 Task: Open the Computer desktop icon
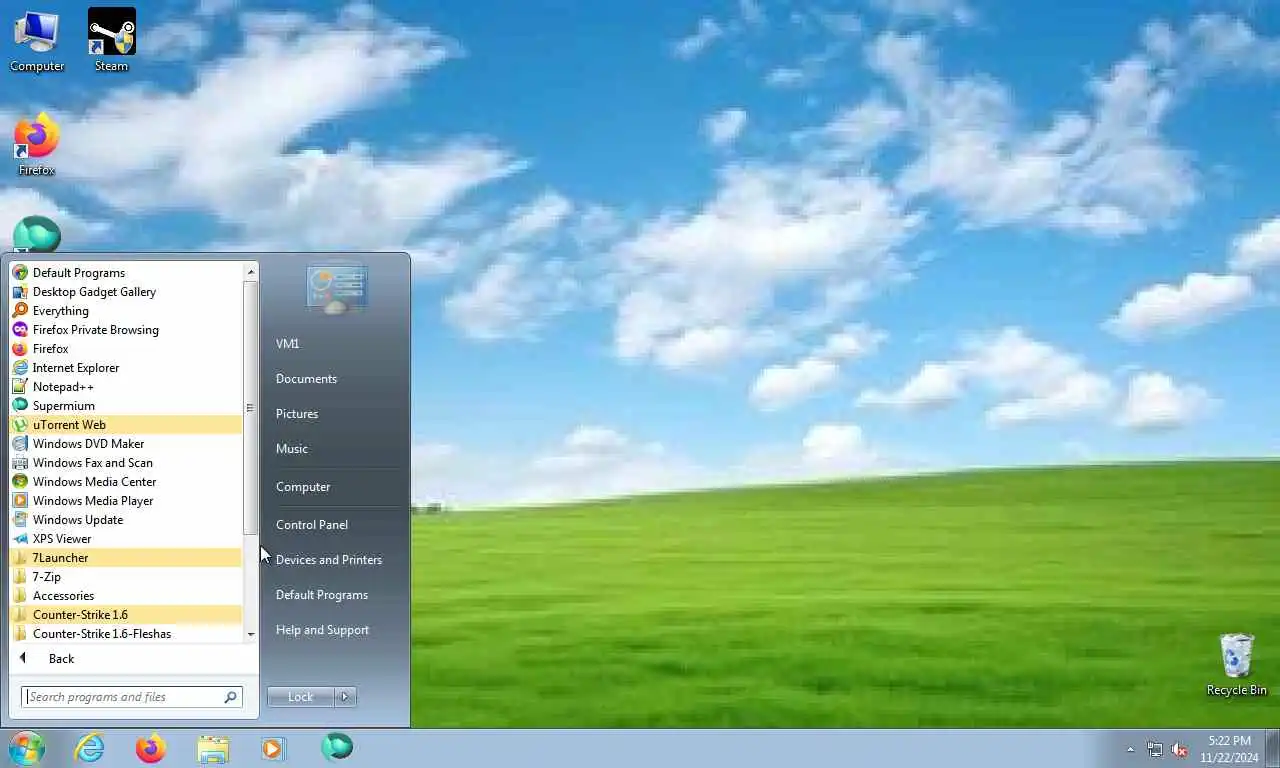tap(37, 41)
